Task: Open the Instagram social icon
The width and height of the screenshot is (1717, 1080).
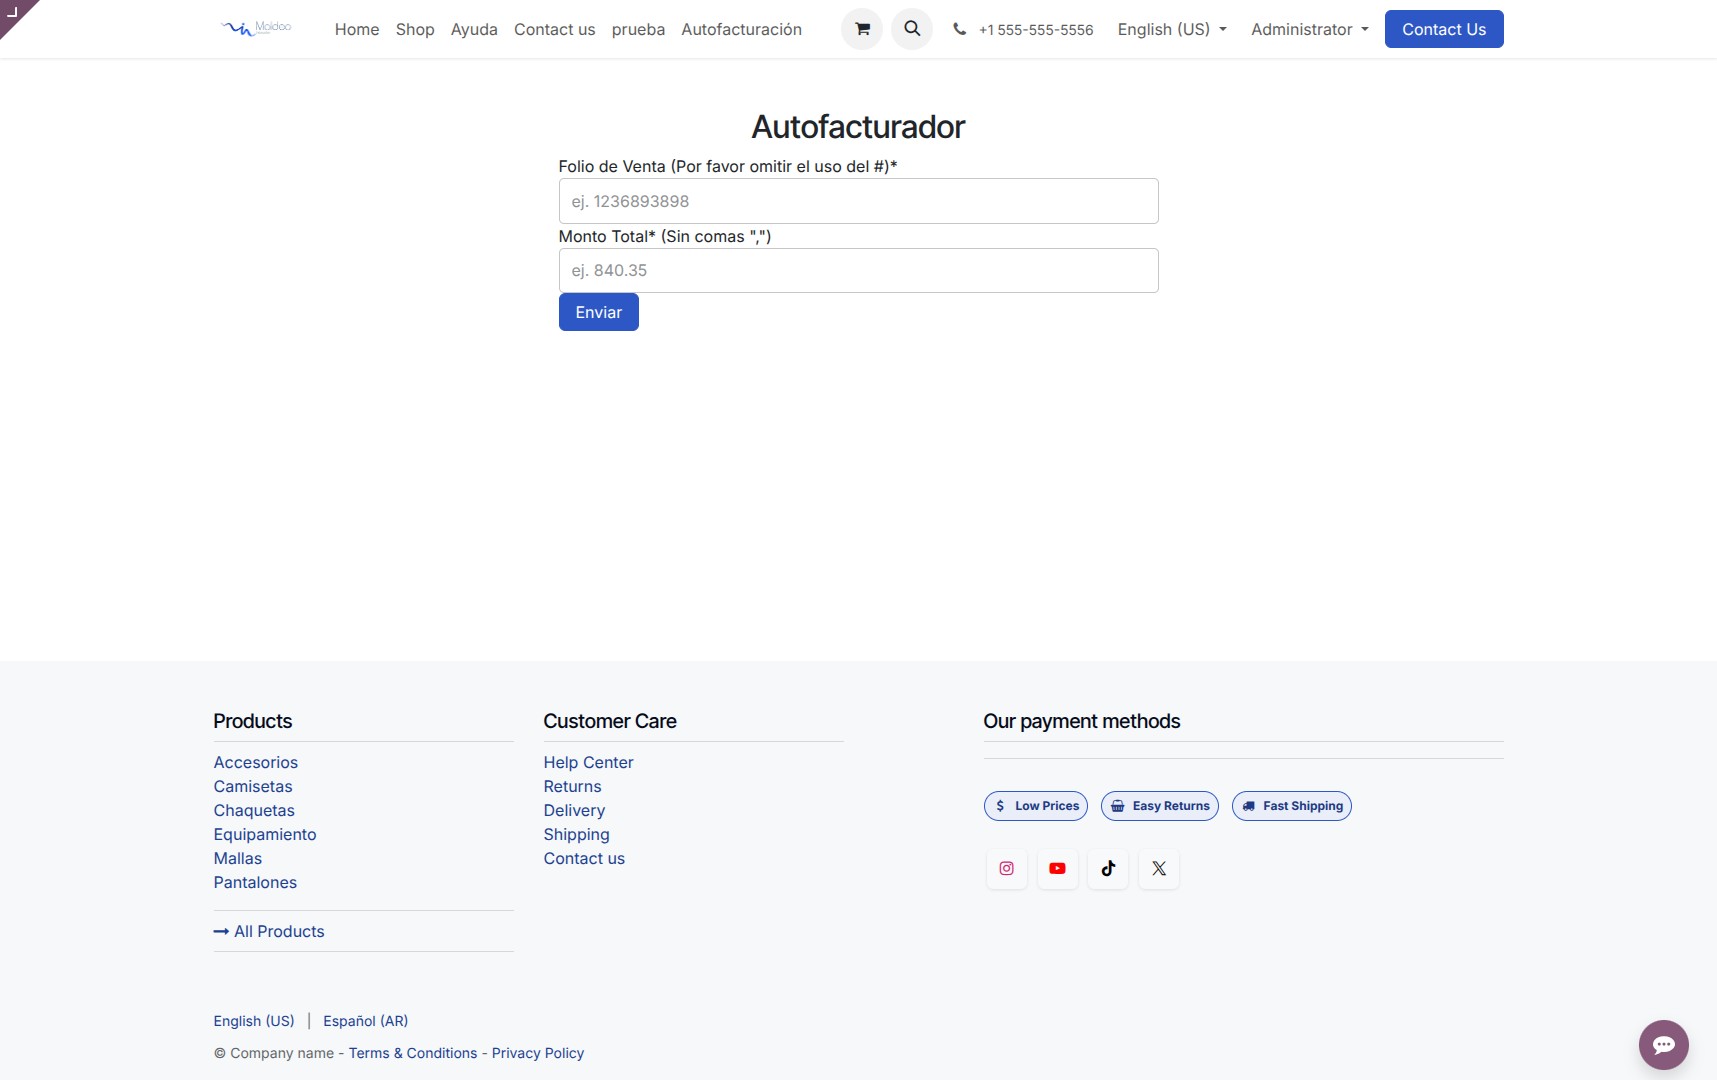Action: (1007, 869)
